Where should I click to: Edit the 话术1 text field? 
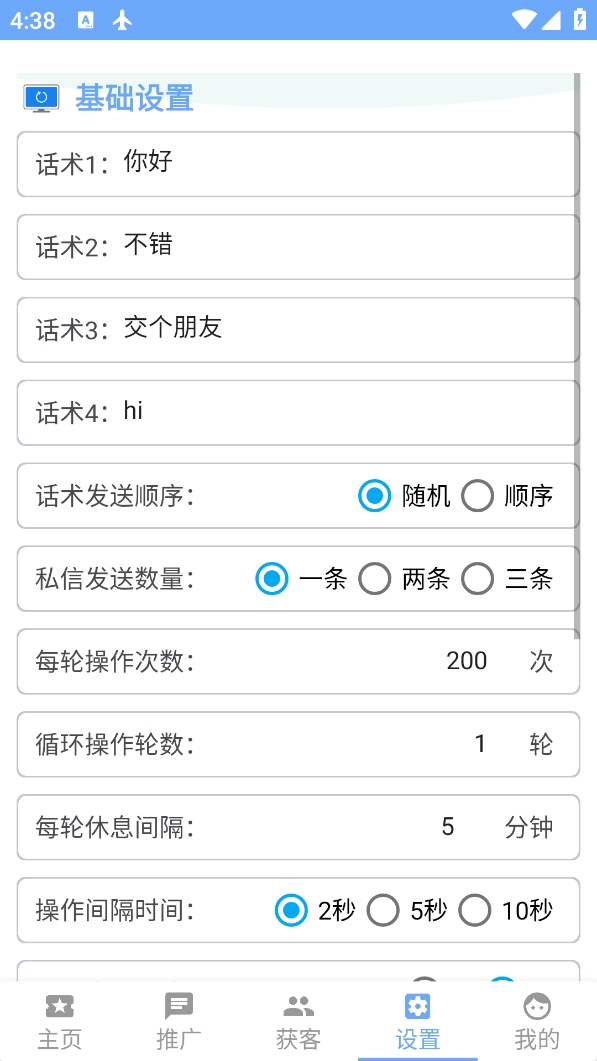coord(342,163)
